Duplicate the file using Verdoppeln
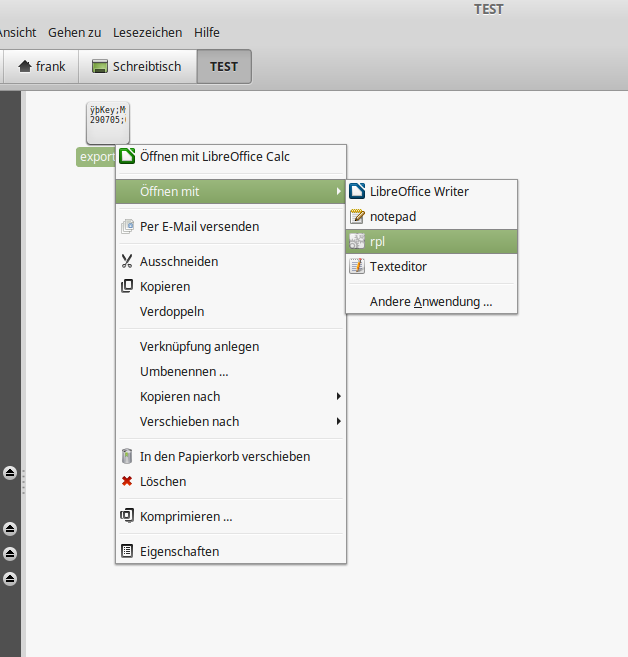Viewport: 628px width, 657px height. click(231, 312)
